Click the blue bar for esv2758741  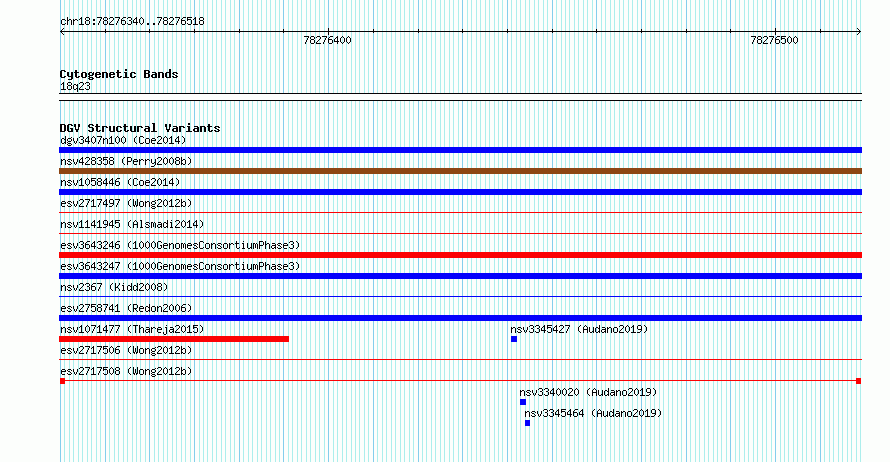(x=460, y=318)
